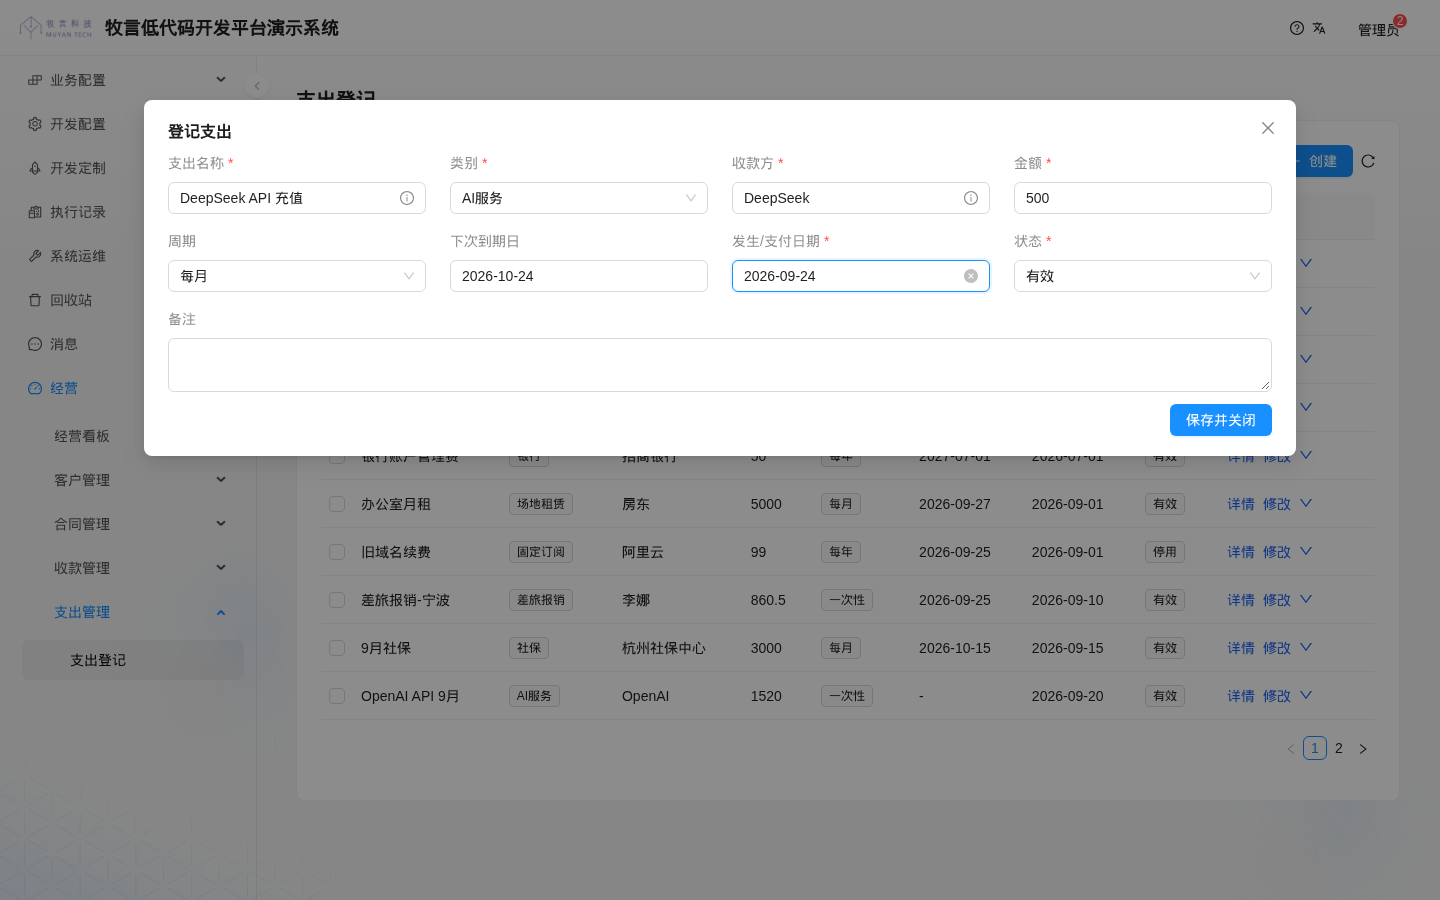Click the 下次到期日 date field

(579, 276)
